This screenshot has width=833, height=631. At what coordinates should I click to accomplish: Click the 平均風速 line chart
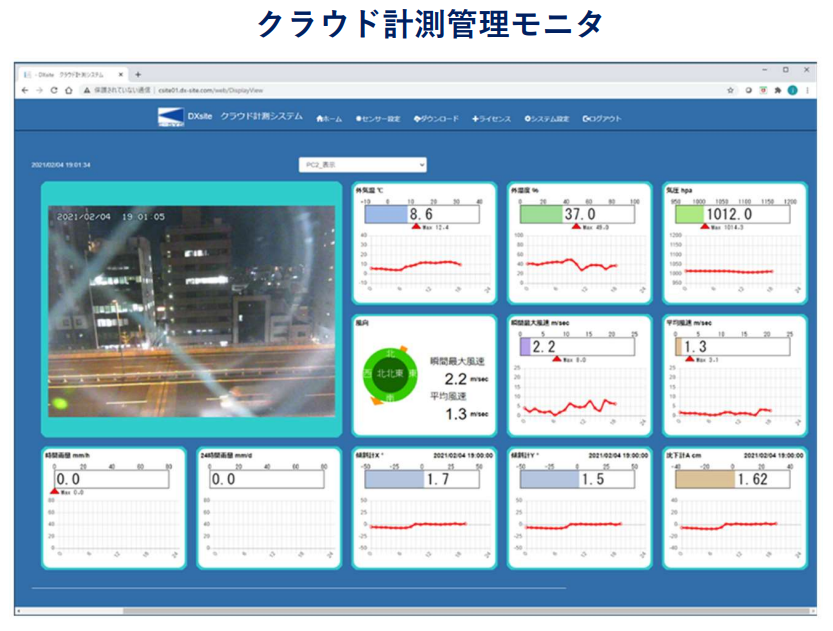click(735, 395)
